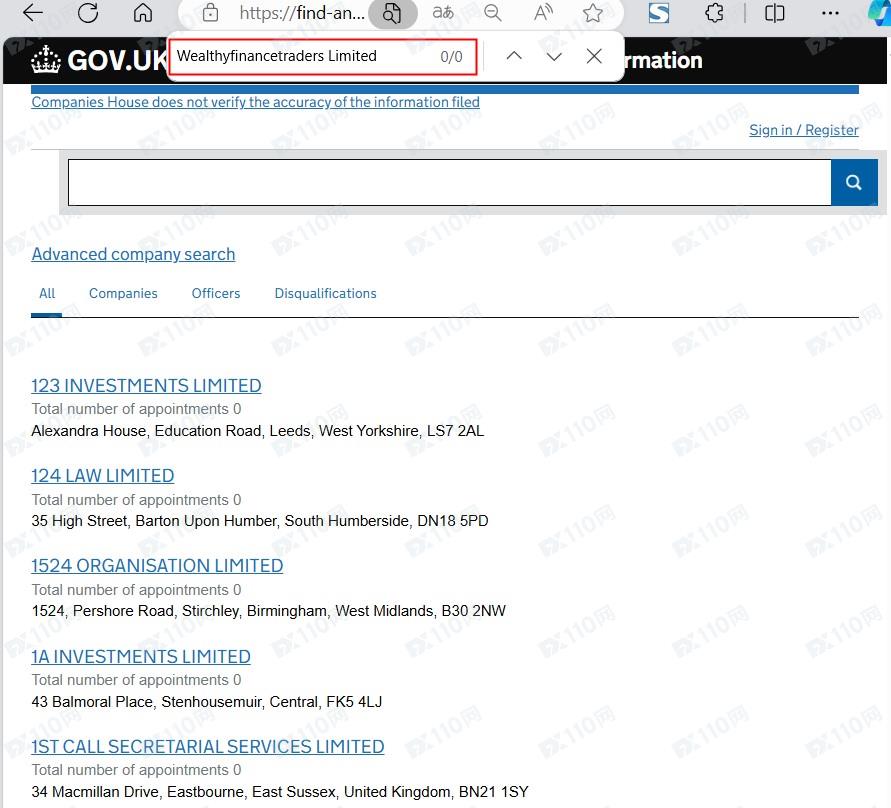Open the Advanced company search link
This screenshot has width=891, height=808.
click(133, 254)
